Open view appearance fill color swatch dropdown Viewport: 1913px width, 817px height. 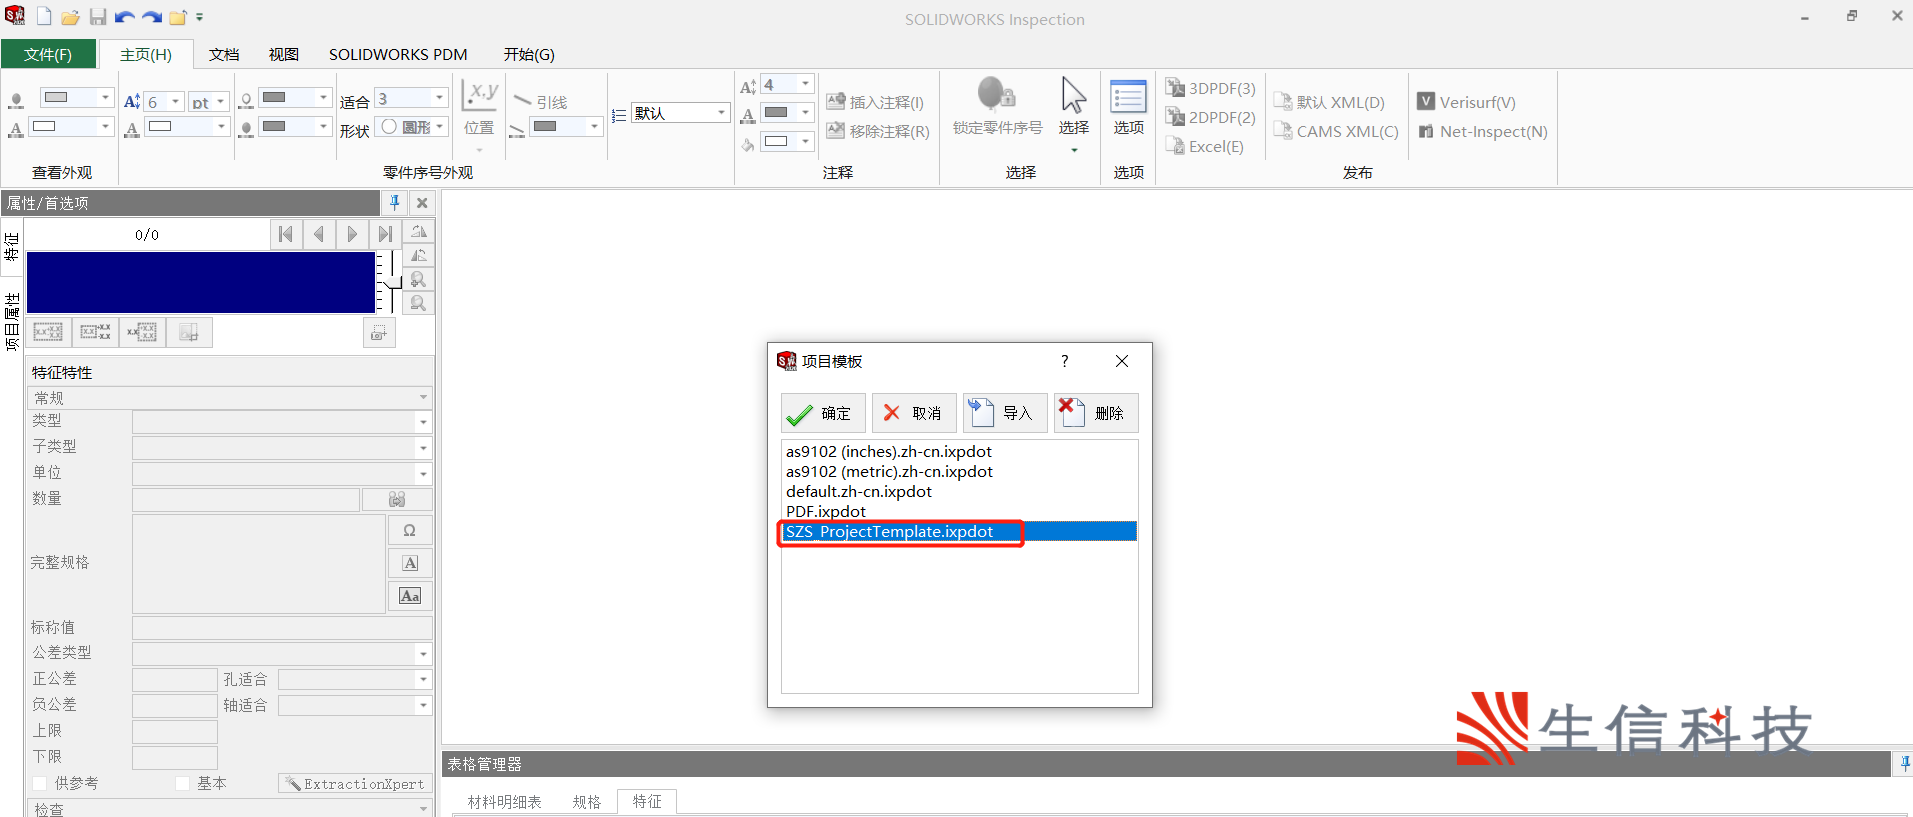click(x=76, y=97)
